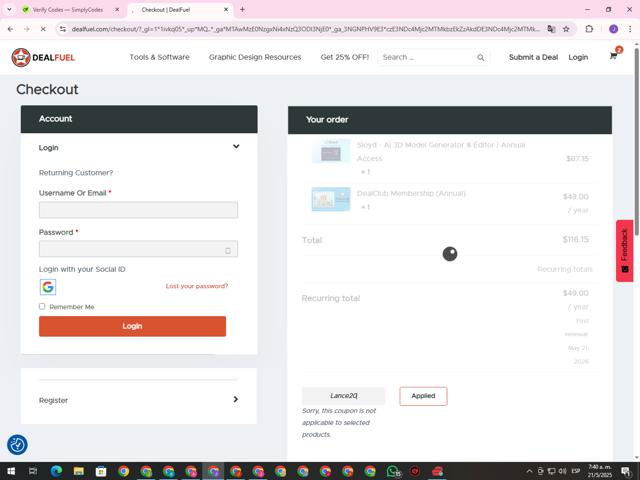
Task: Click the search magnifier icon
Action: (481, 58)
